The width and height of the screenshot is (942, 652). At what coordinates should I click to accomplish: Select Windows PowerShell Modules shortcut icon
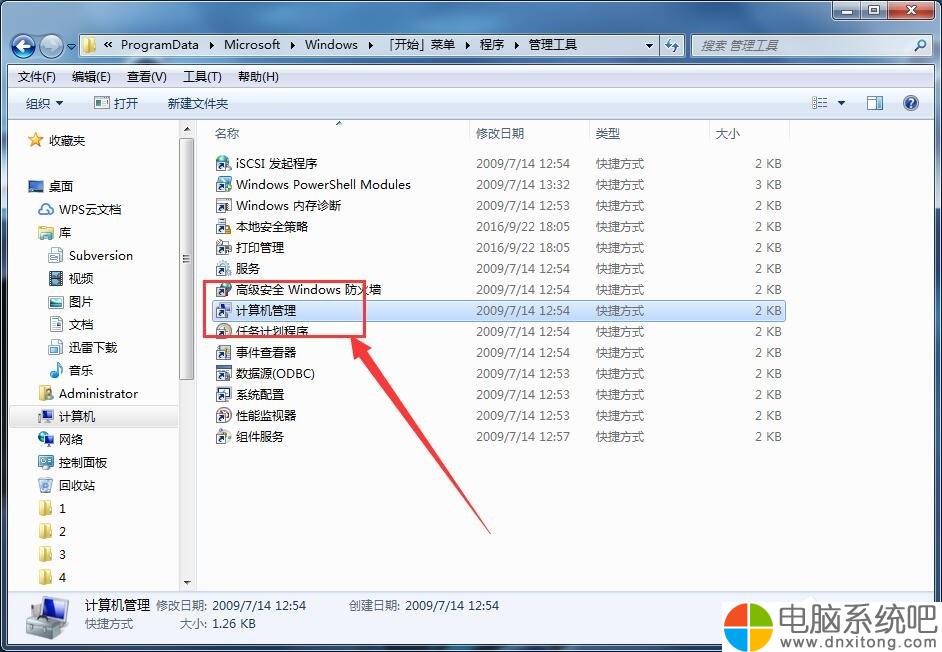tap(223, 184)
